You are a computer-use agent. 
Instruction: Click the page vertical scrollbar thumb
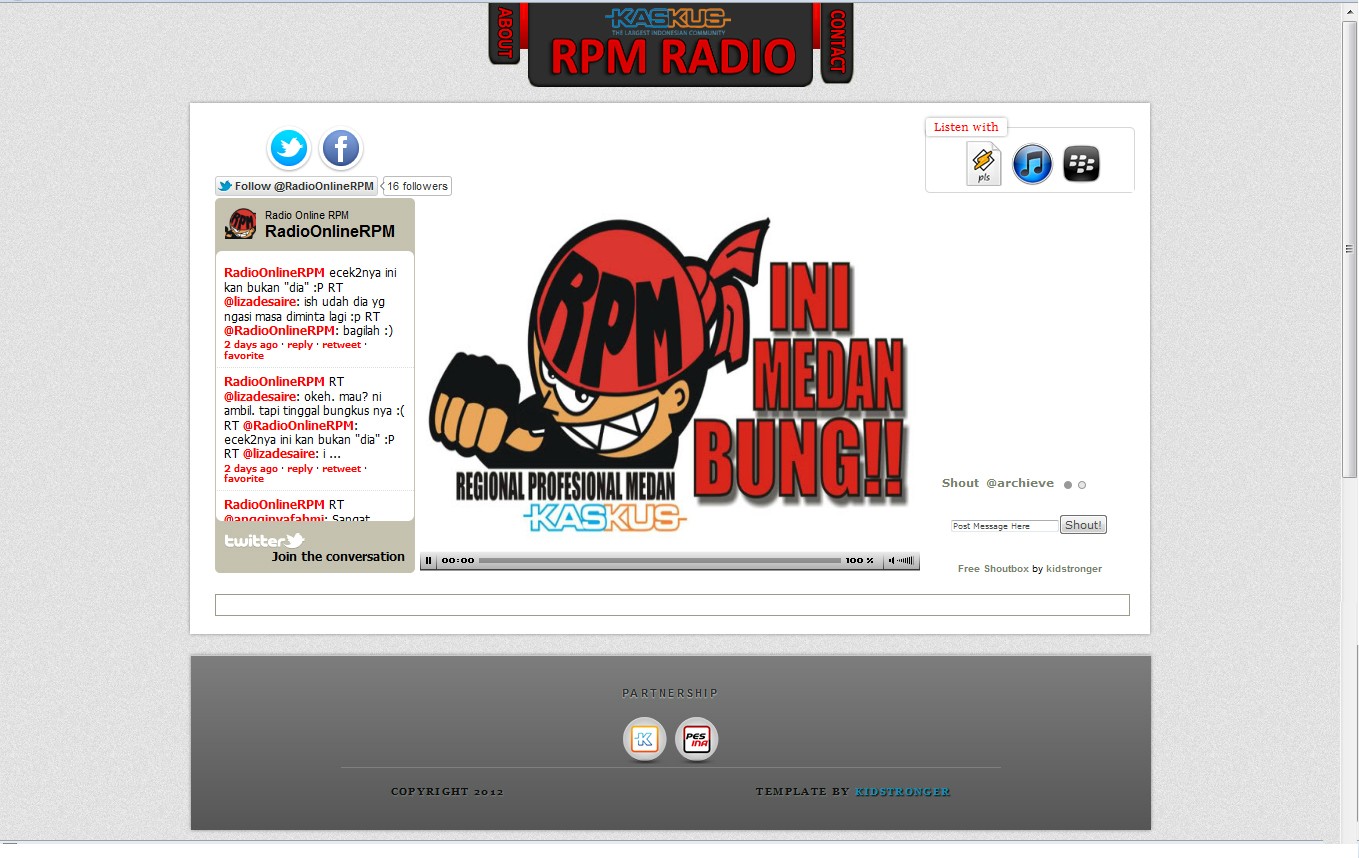[x=1350, y=248]
